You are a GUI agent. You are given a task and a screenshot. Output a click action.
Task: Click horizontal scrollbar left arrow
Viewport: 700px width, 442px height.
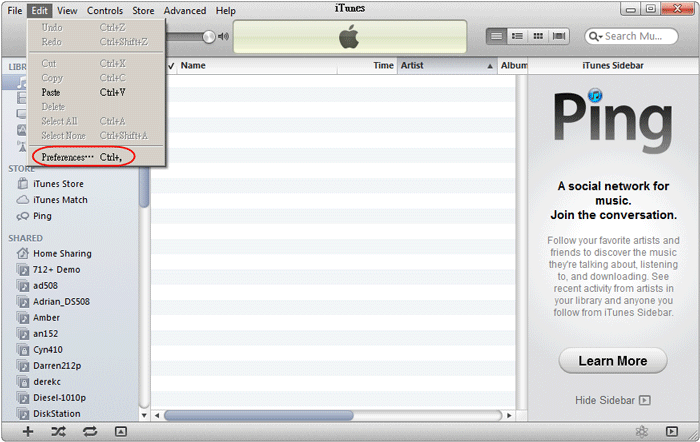[x=157, y=416]
